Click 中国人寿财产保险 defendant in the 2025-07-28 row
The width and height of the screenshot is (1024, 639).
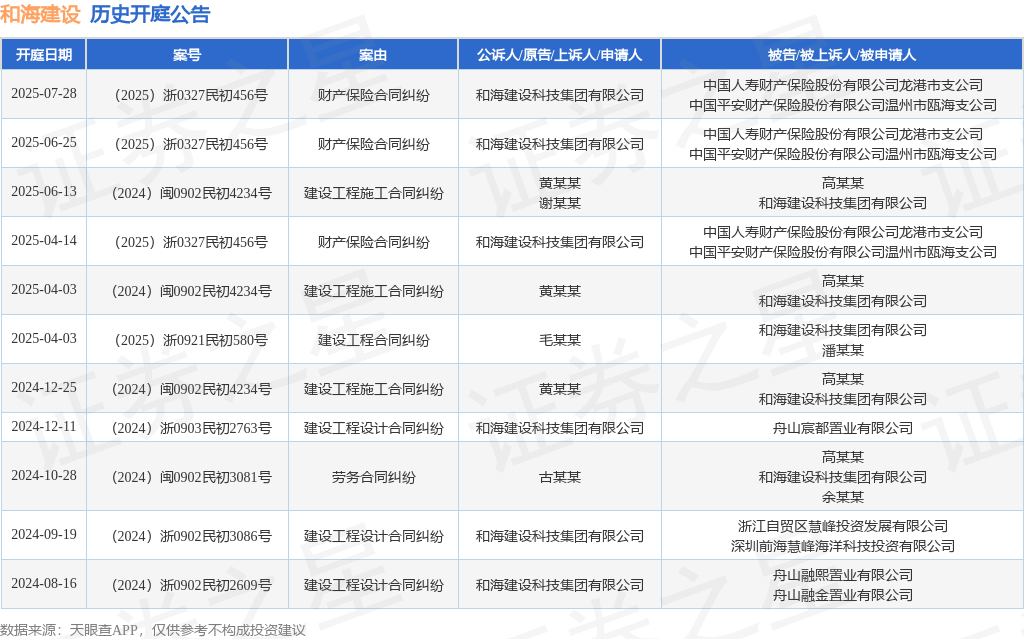click(x=842, y=85)
